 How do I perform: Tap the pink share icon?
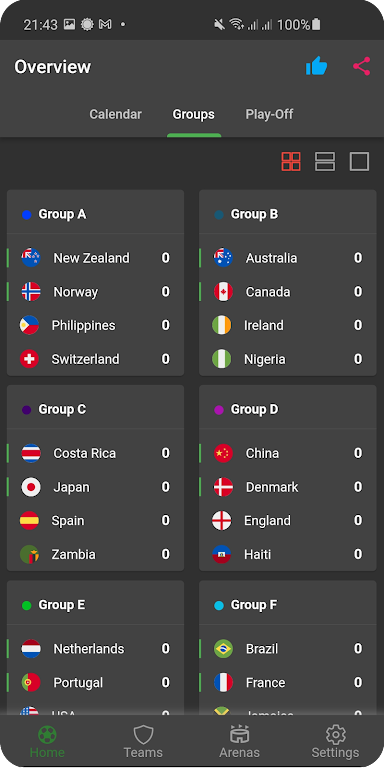(361, 66)
